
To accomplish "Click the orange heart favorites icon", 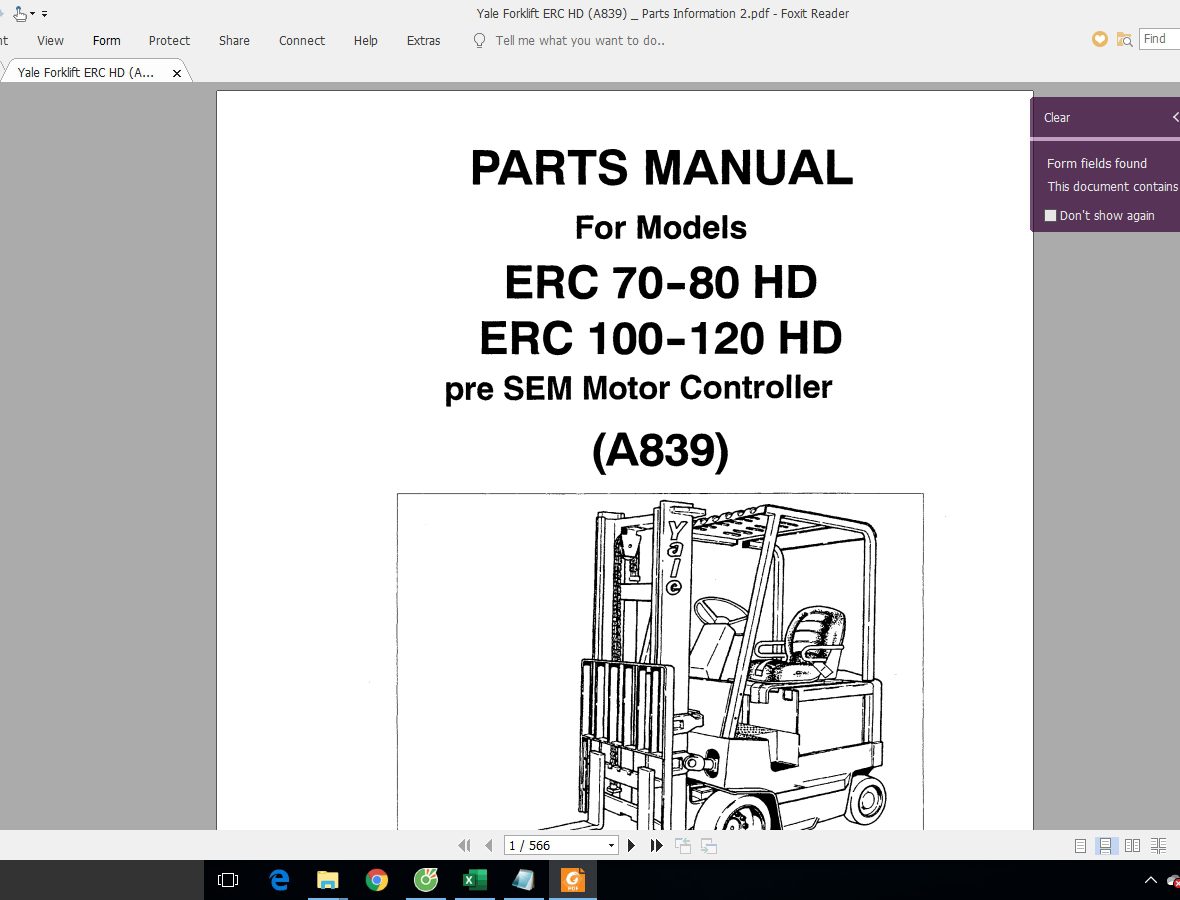I will pyautogui.click(x=1099, y=39).
